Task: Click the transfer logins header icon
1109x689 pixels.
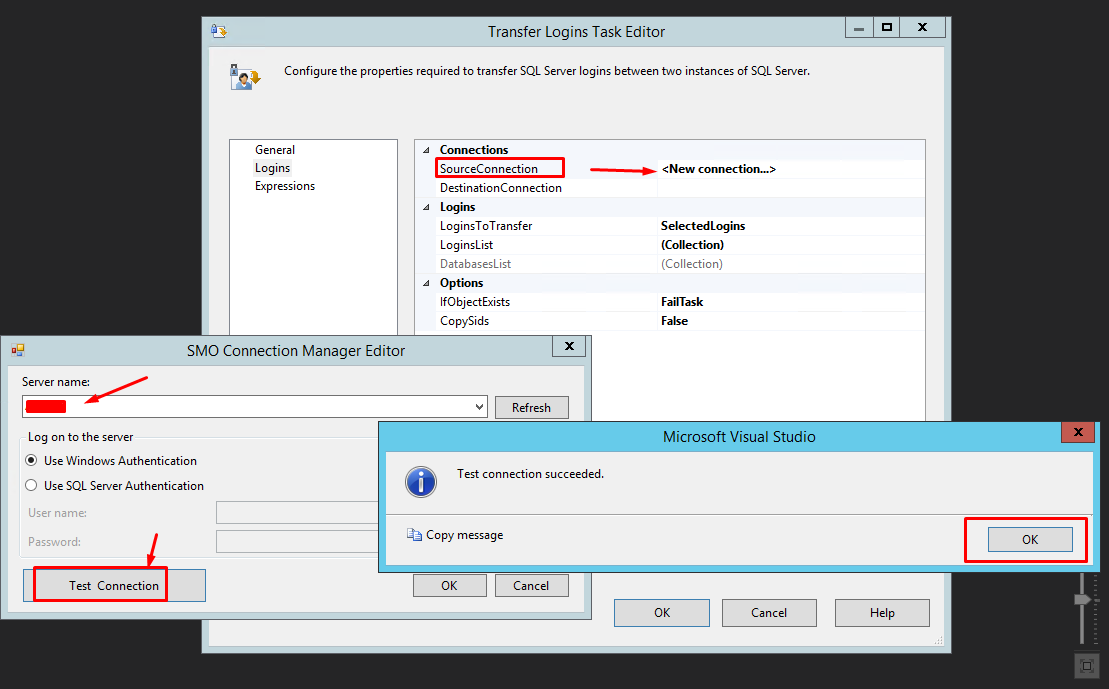Action: tap(244, 76)
